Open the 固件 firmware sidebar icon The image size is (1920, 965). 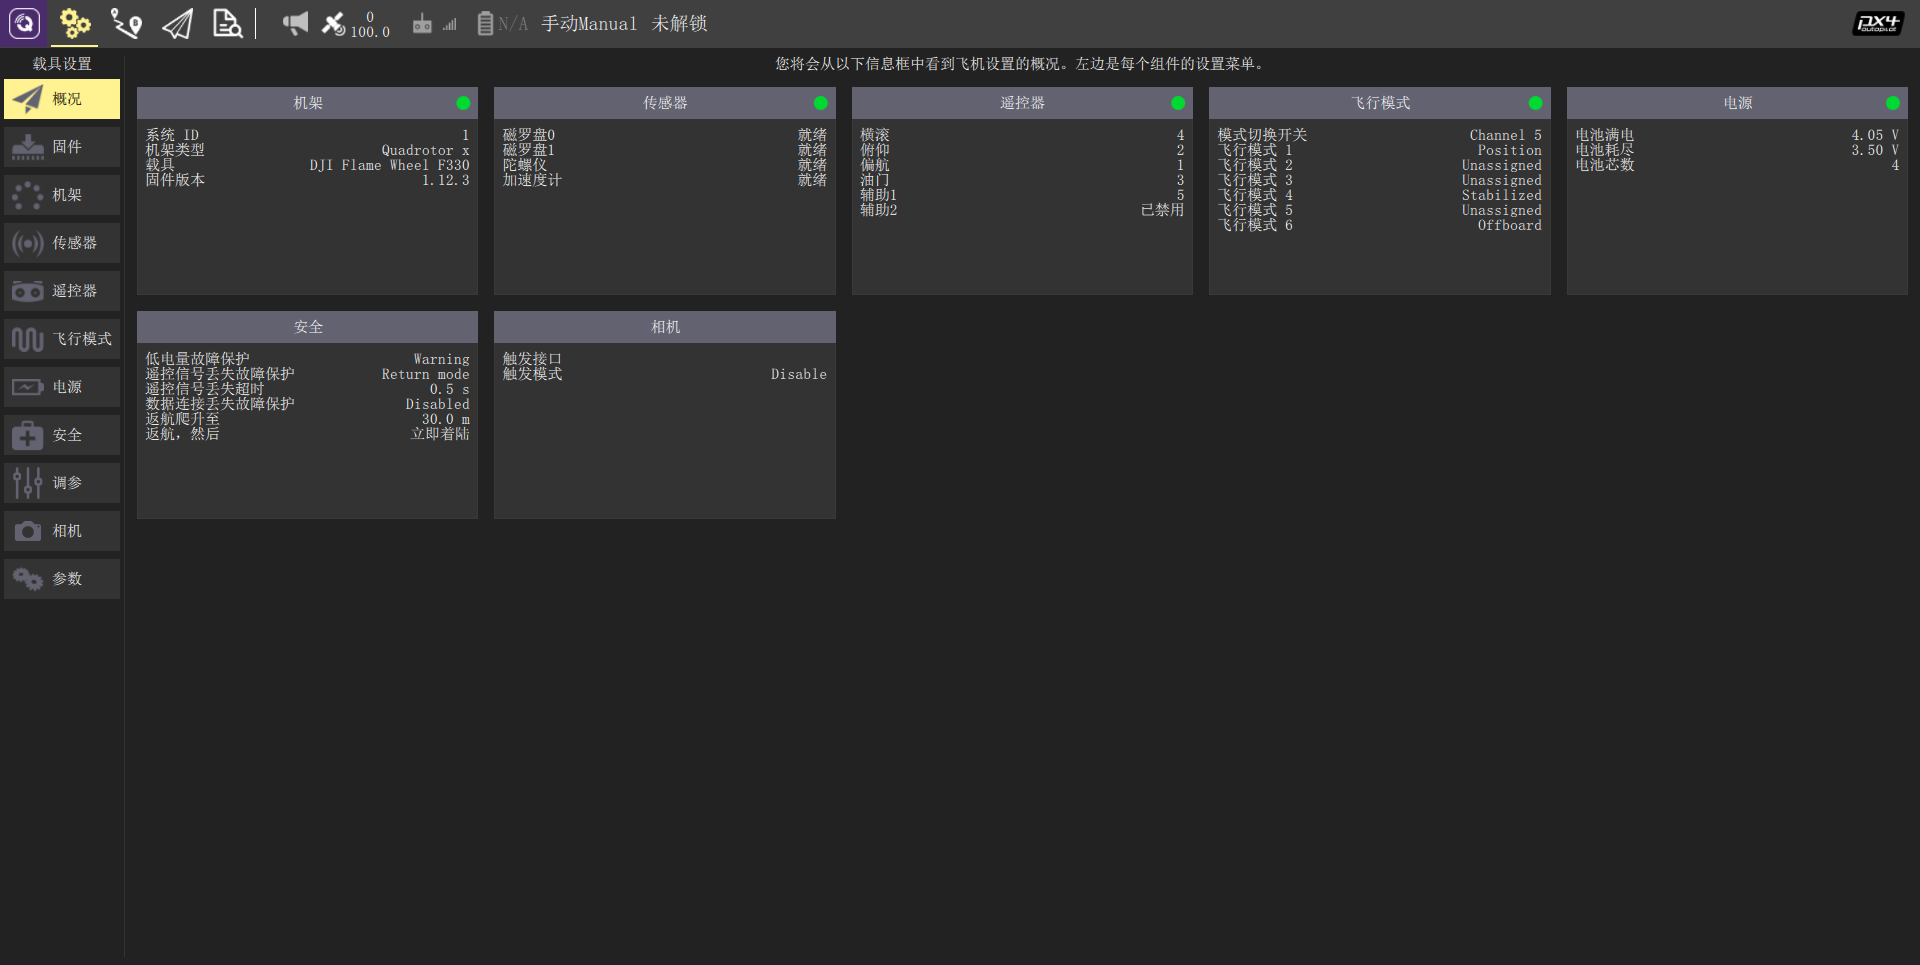pos(28,147)
